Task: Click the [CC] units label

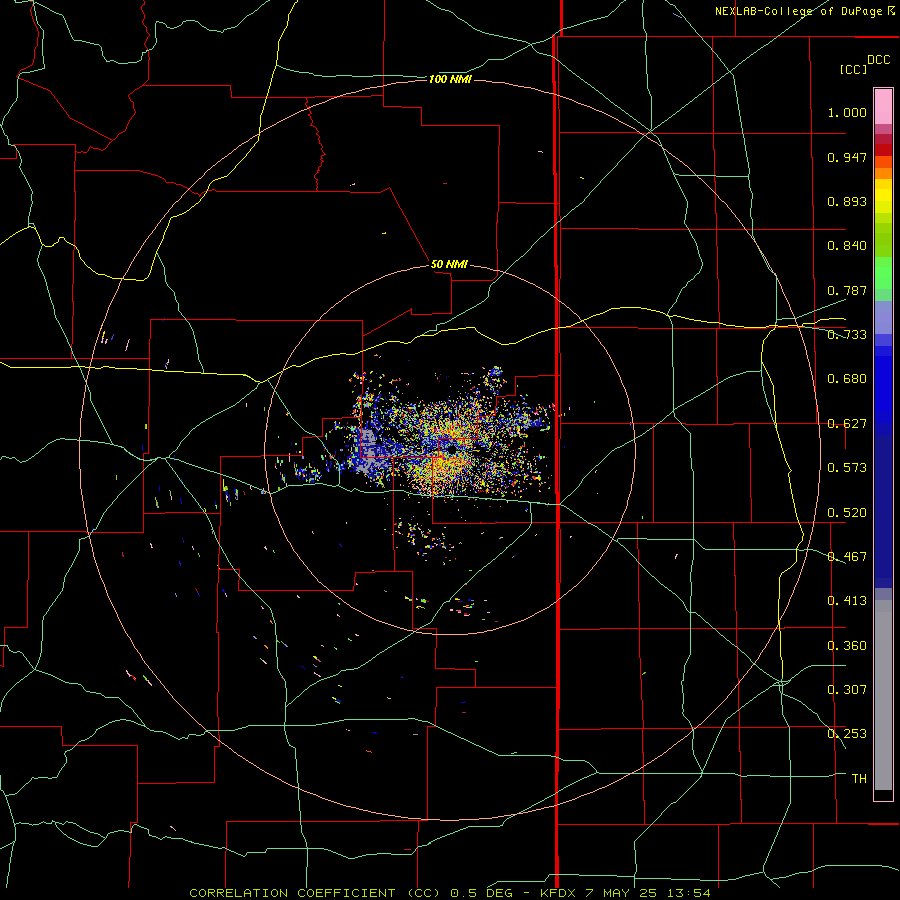Action: [x=853, y=69]
